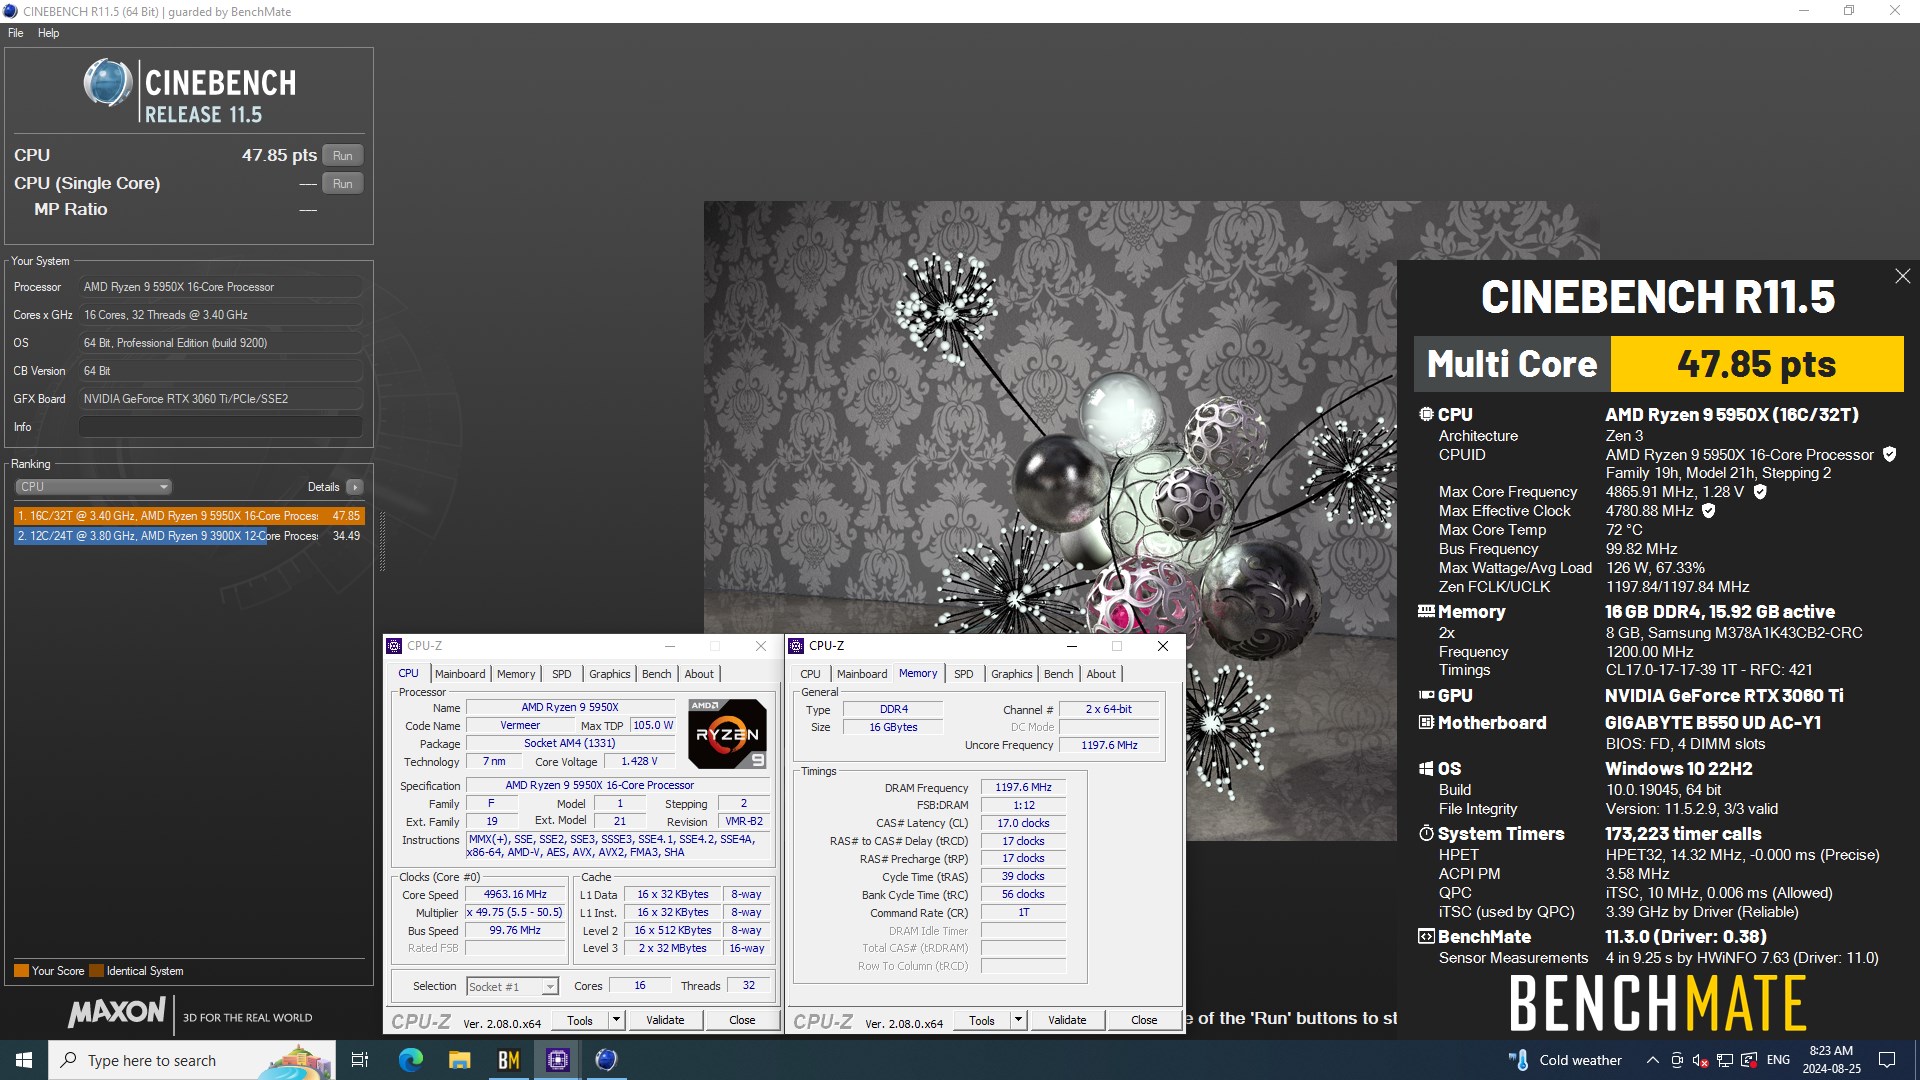Expand the ranking Details arrow

pyautogui.click(x=355, y=487)
